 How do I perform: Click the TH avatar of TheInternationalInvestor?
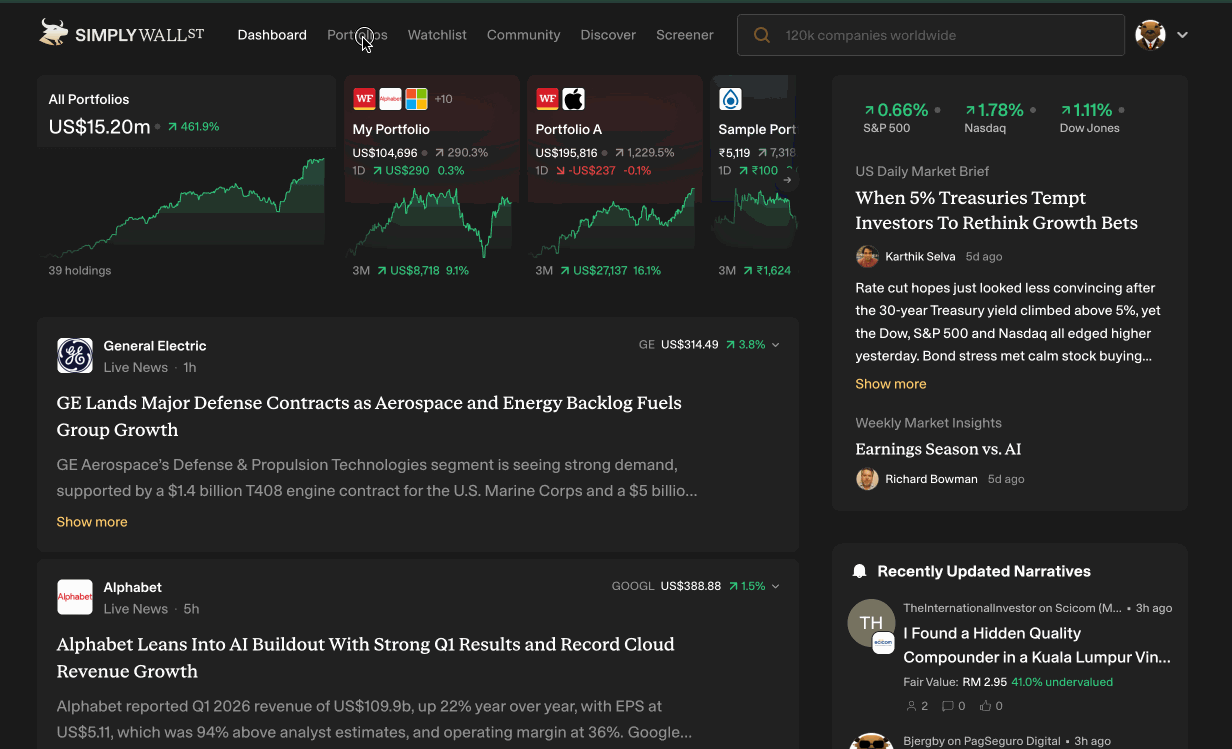(870, 623)
